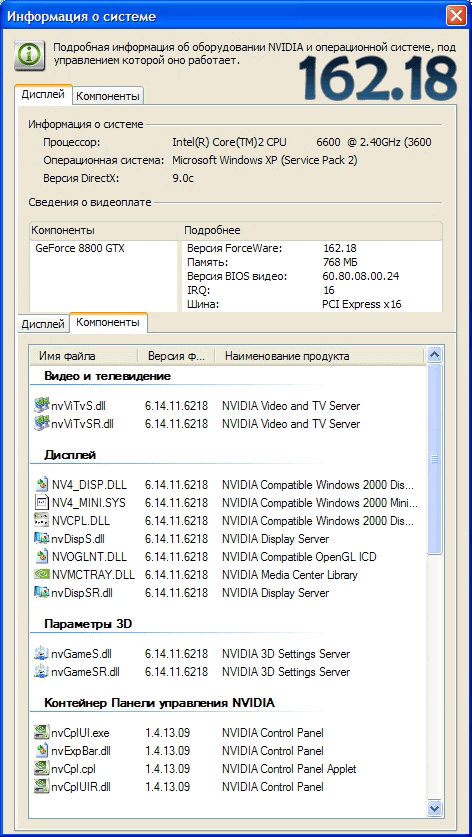The height and width of the screenshot is (837, 472).
Task: Click the nvGameS.dll file icon
Action: pos(41,653)
